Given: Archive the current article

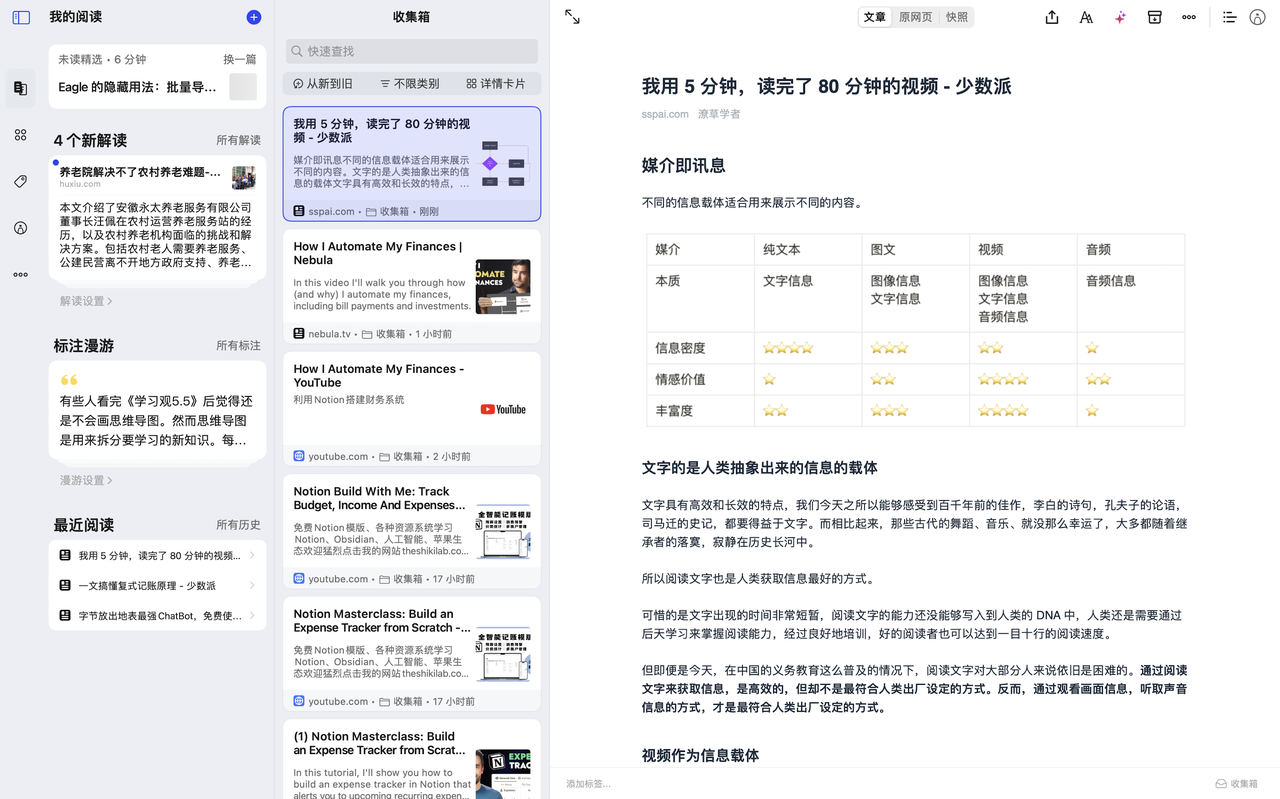Looking at the screenshot, I should [1154, 17].
